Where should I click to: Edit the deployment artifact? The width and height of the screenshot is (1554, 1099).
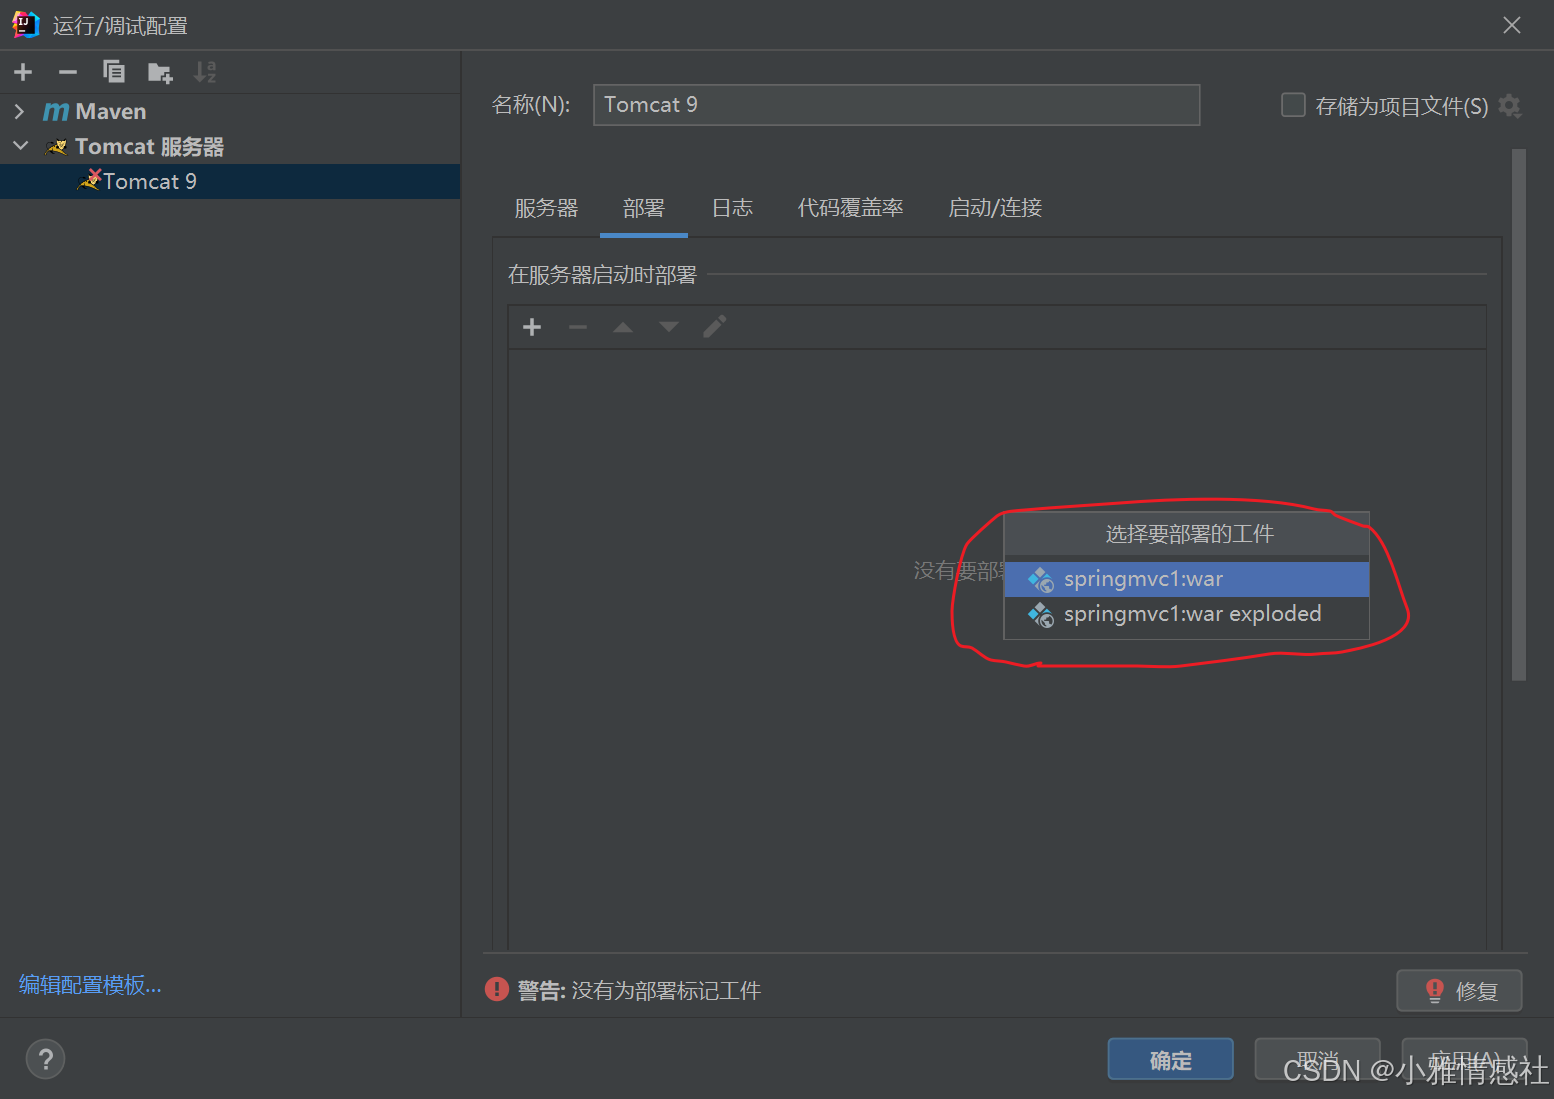click(x=714, y=327)
